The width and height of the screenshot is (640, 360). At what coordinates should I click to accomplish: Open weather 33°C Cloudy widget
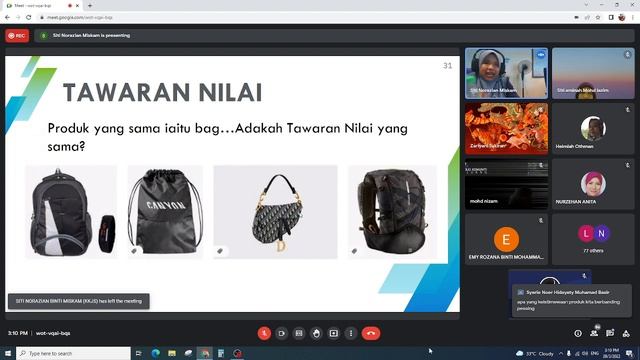535,353
